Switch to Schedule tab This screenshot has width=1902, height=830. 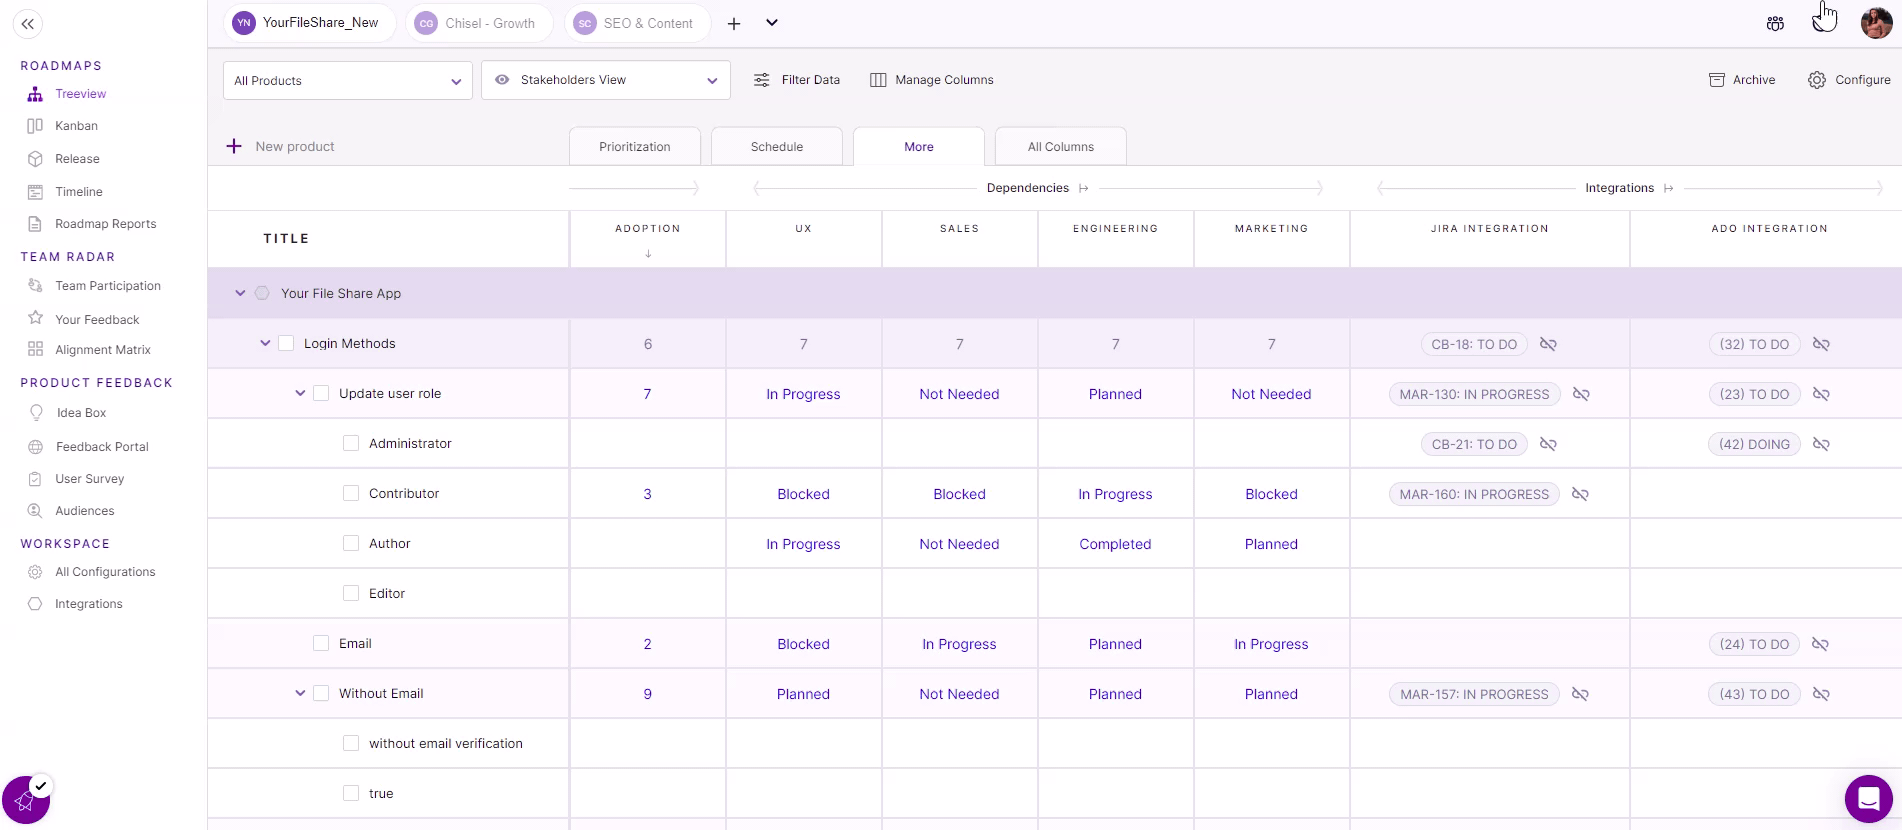(x=777, y=147)
